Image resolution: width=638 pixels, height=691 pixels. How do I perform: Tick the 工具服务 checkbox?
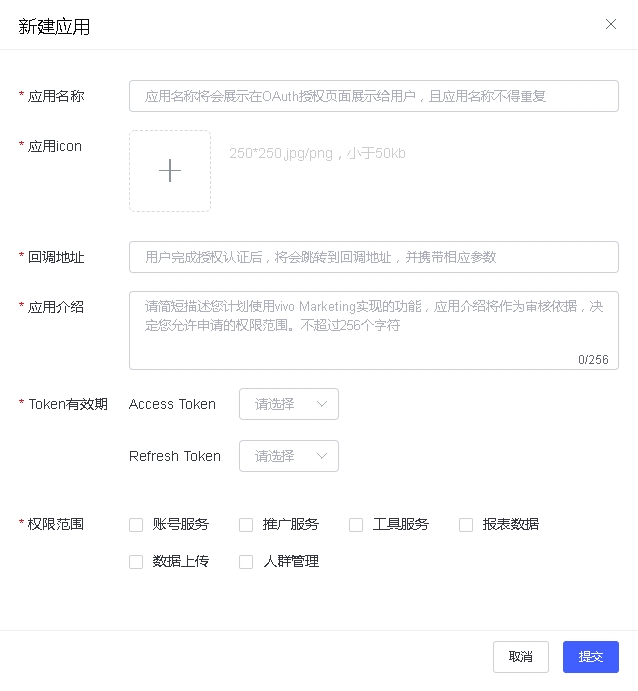pos(356,524)
